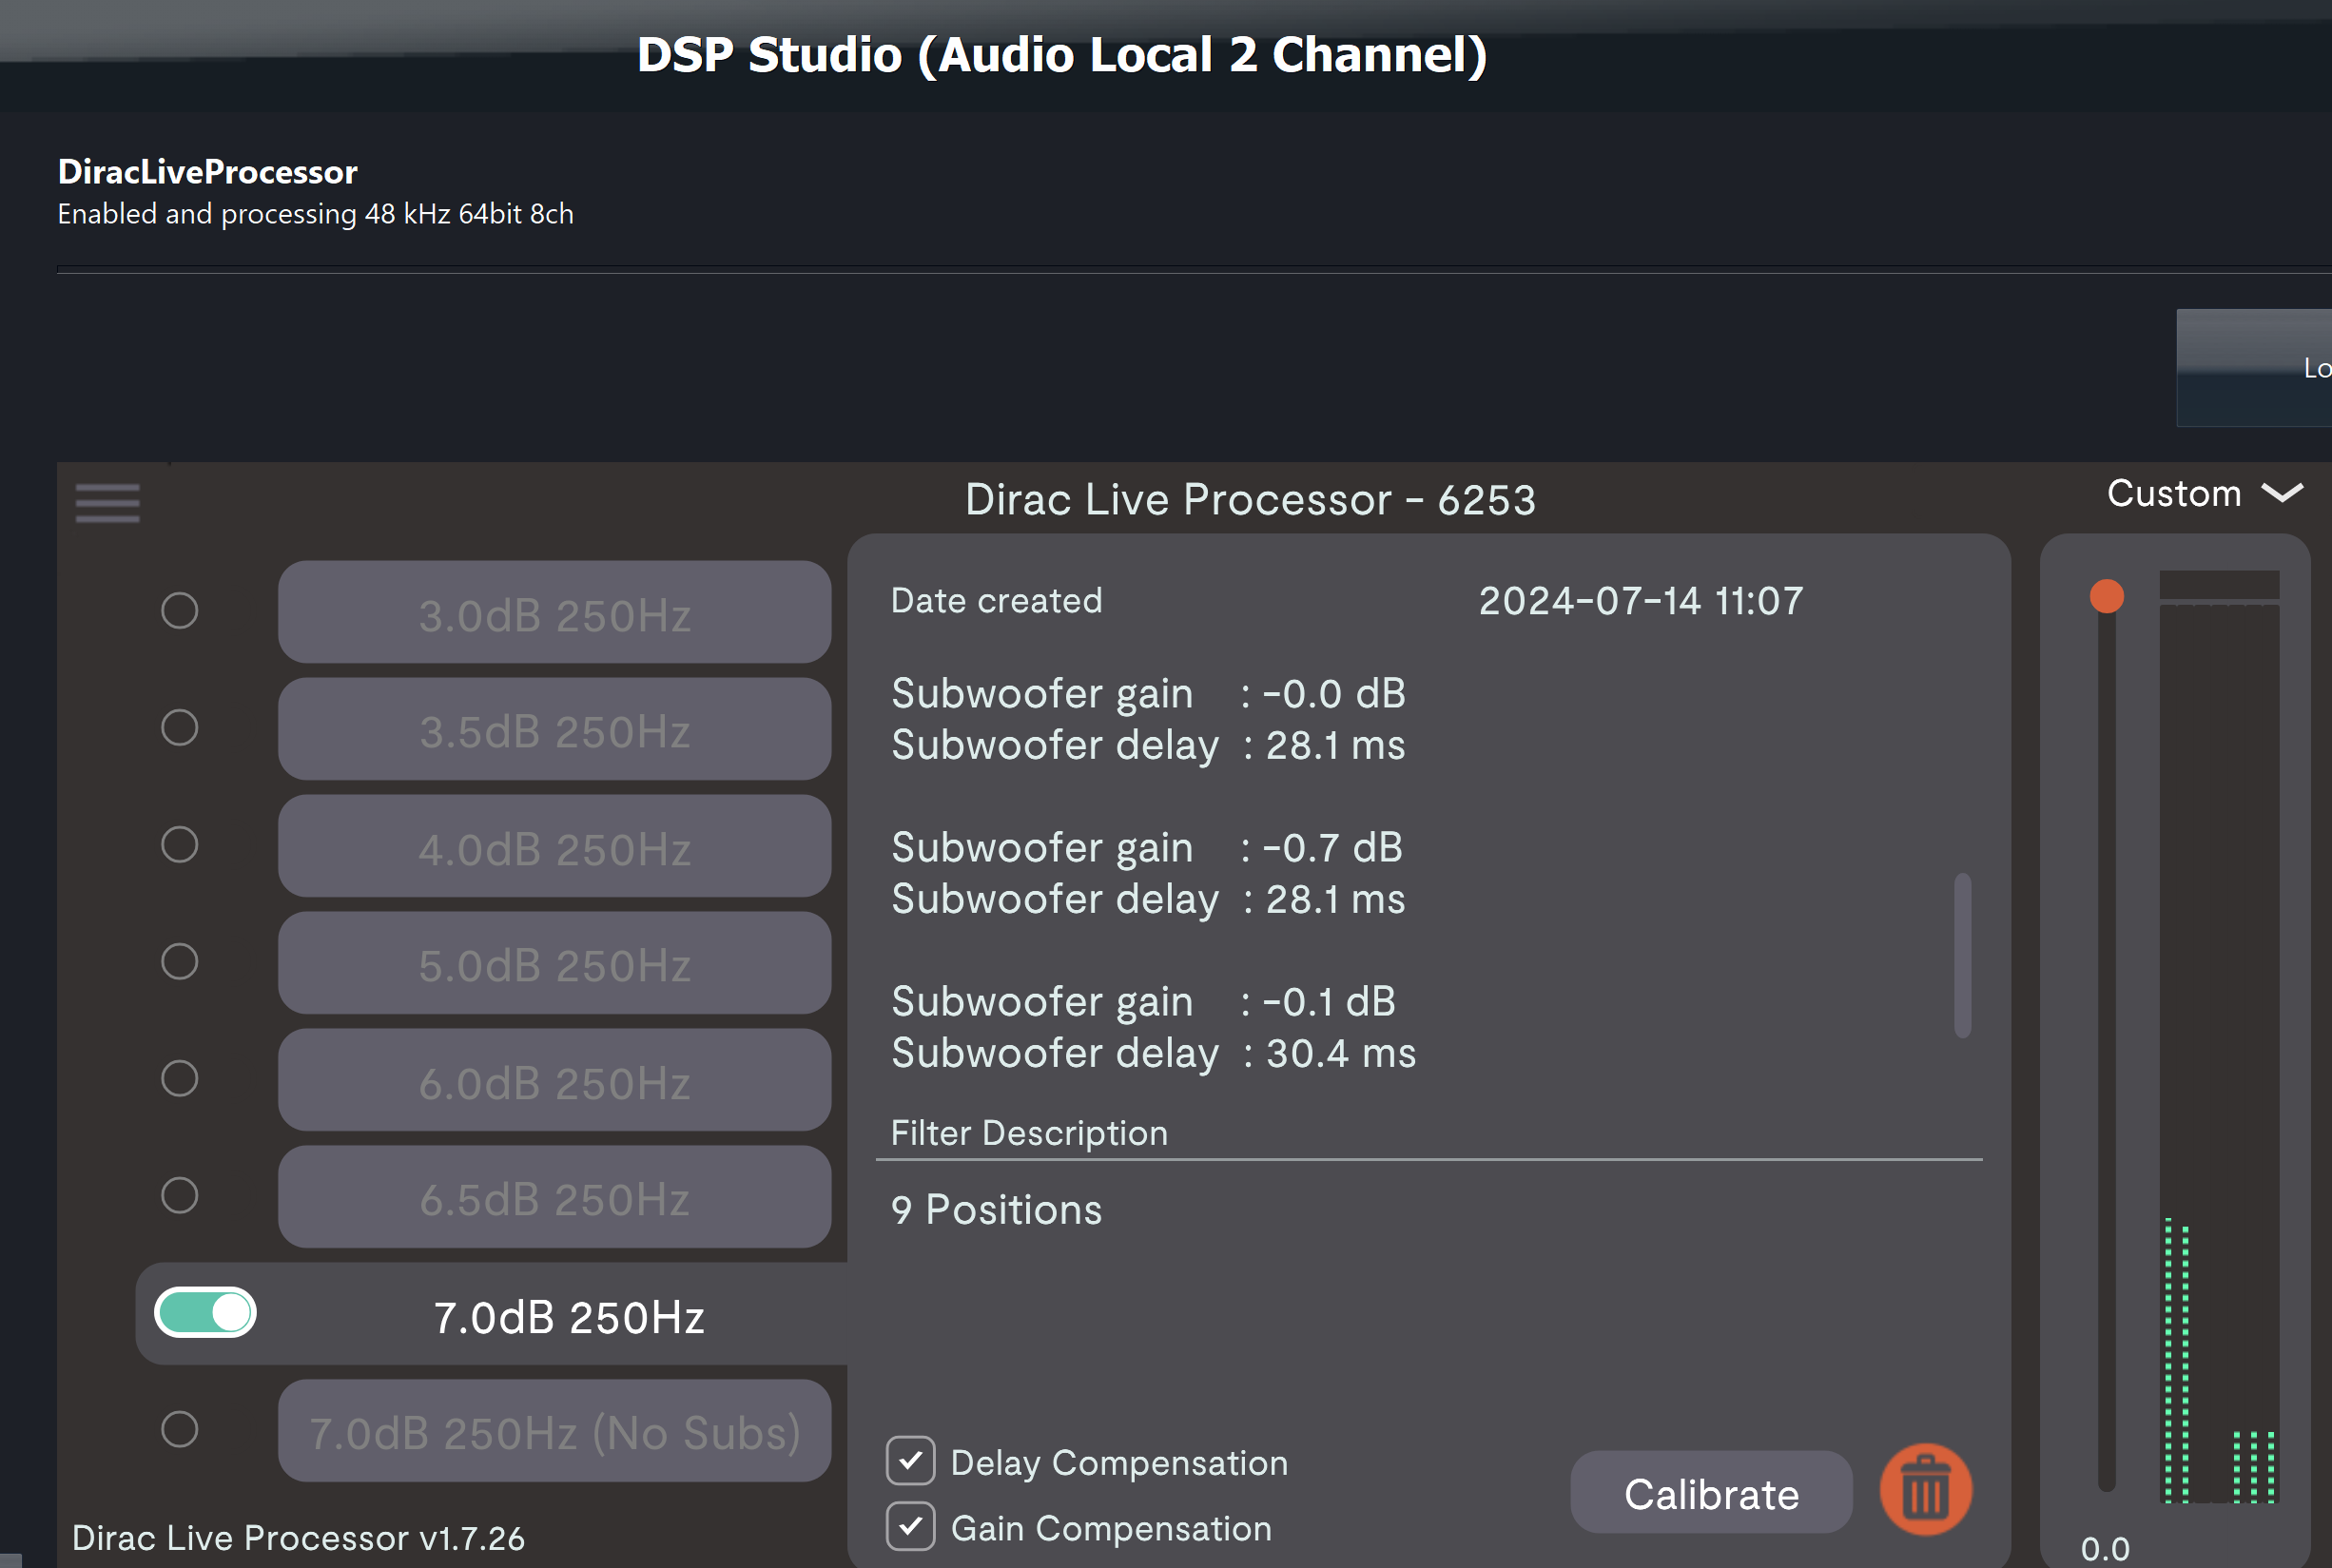Screen dimensions: 2332x1568
Task: Select the radio button for 7.0dB 250Hz (No Subs)
Action: click(x=179, y=1429)
